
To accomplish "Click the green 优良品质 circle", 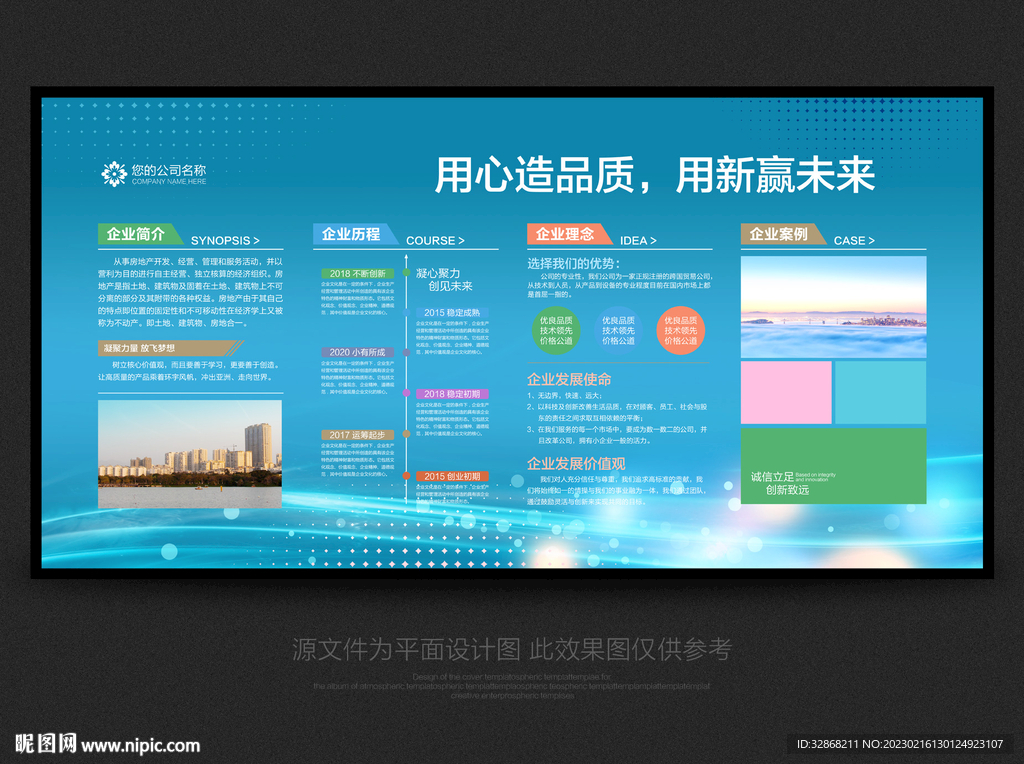I will (x=556, y=330).
